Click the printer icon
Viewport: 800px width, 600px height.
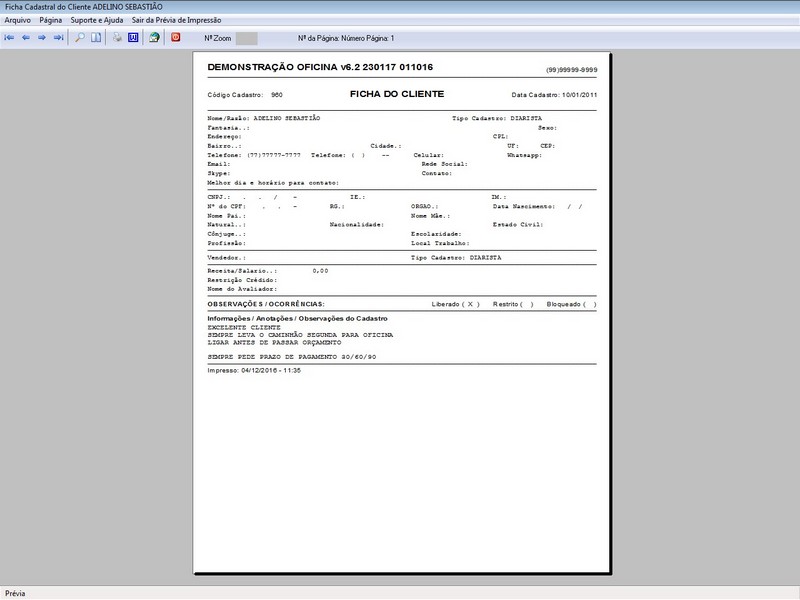(x=117, y=38)
